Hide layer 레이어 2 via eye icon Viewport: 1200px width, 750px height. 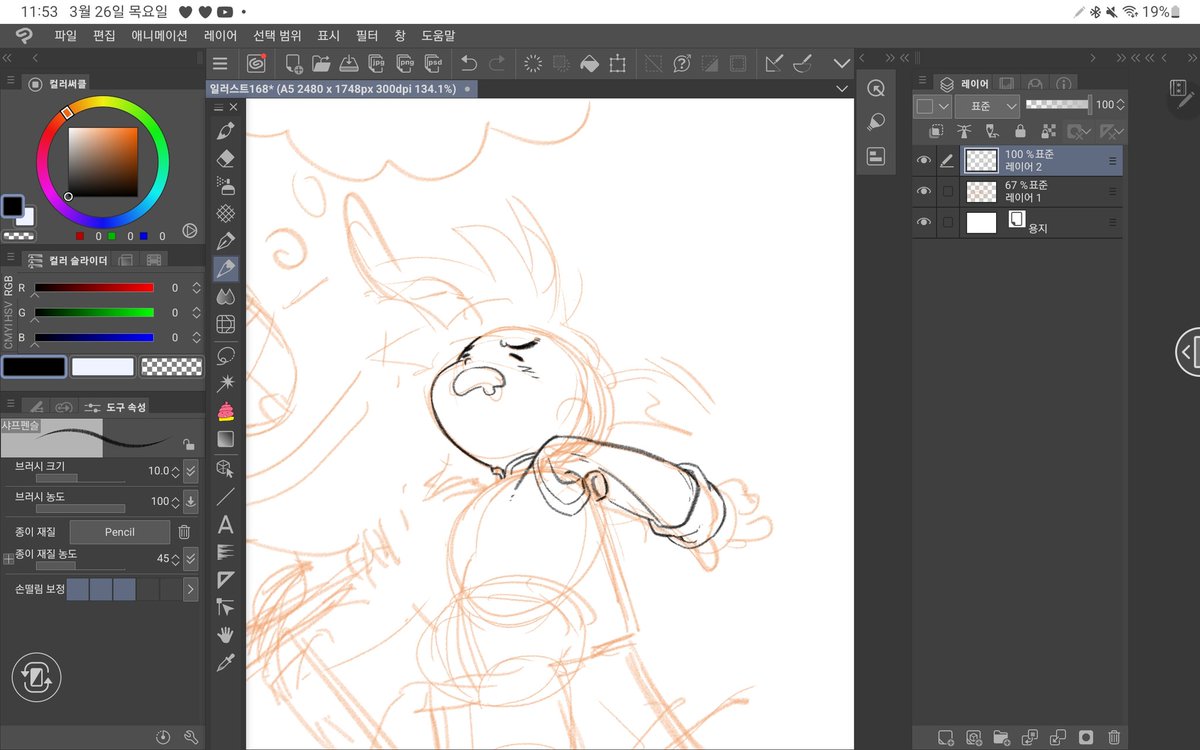(924, 160)
